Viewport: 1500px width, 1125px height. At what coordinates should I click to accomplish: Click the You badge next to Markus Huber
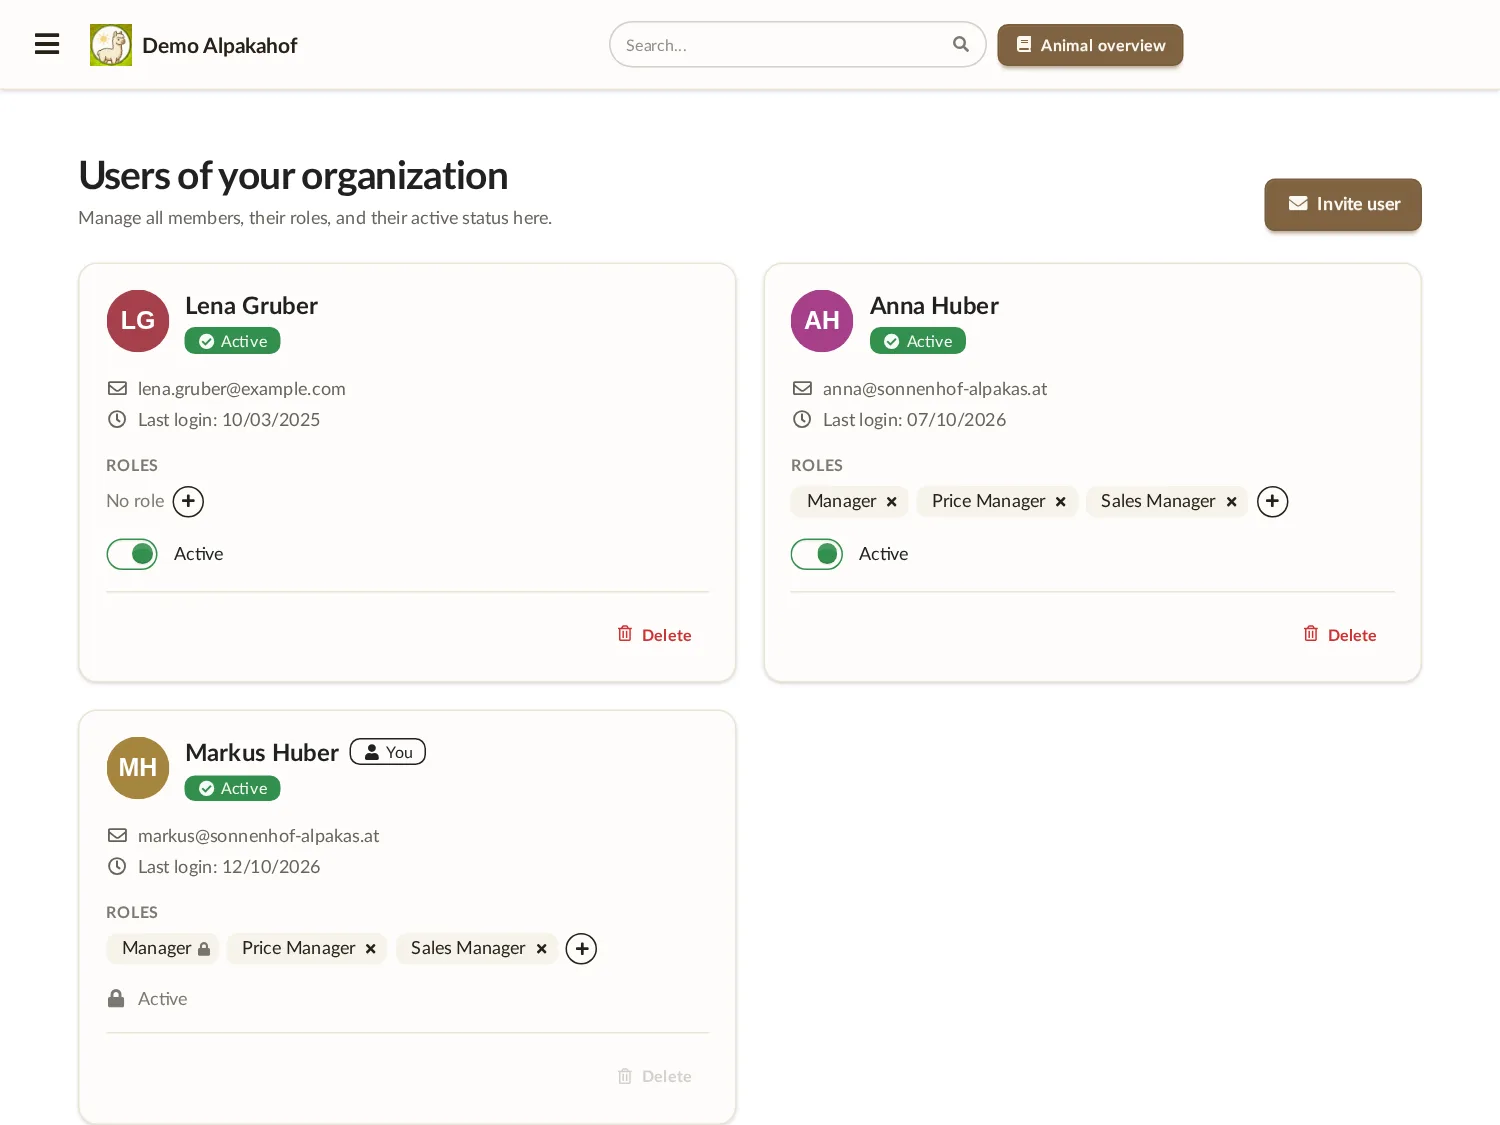(x=388, y=752)
